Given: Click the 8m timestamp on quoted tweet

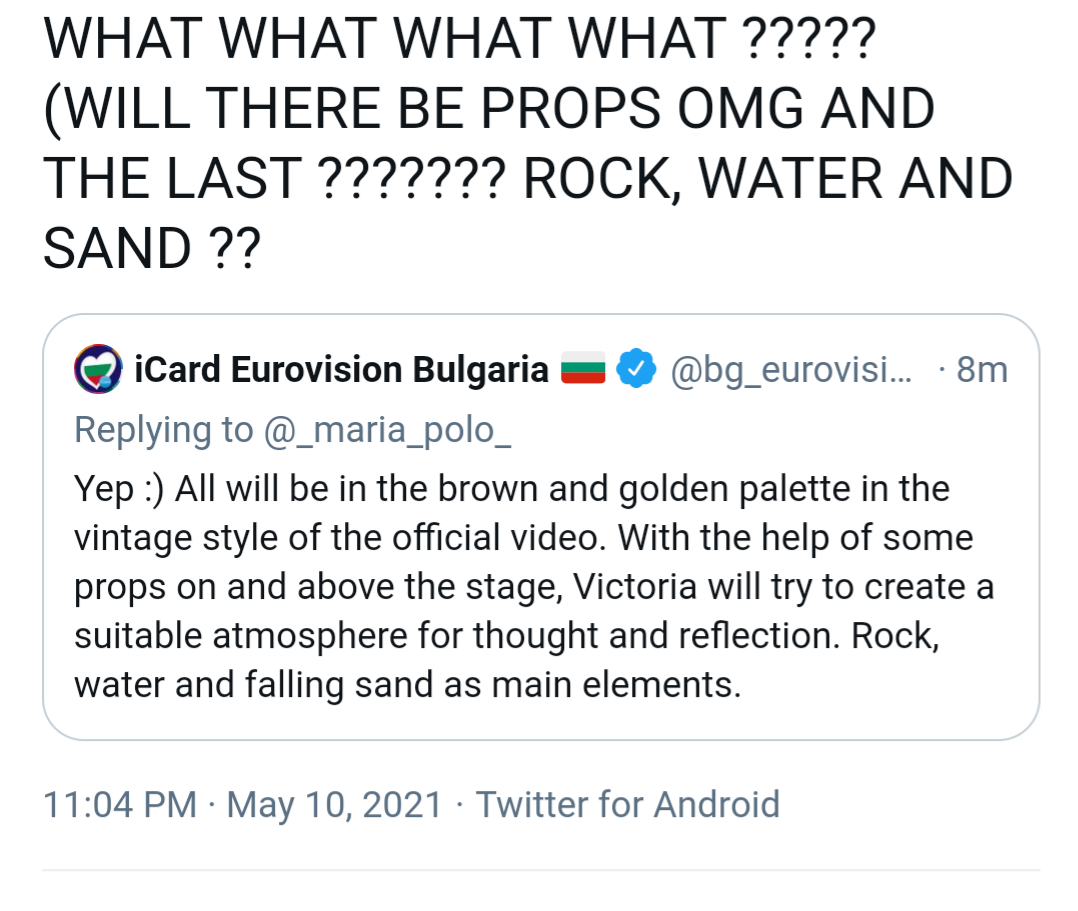Looking at the screenshot, I should (981, 371).
